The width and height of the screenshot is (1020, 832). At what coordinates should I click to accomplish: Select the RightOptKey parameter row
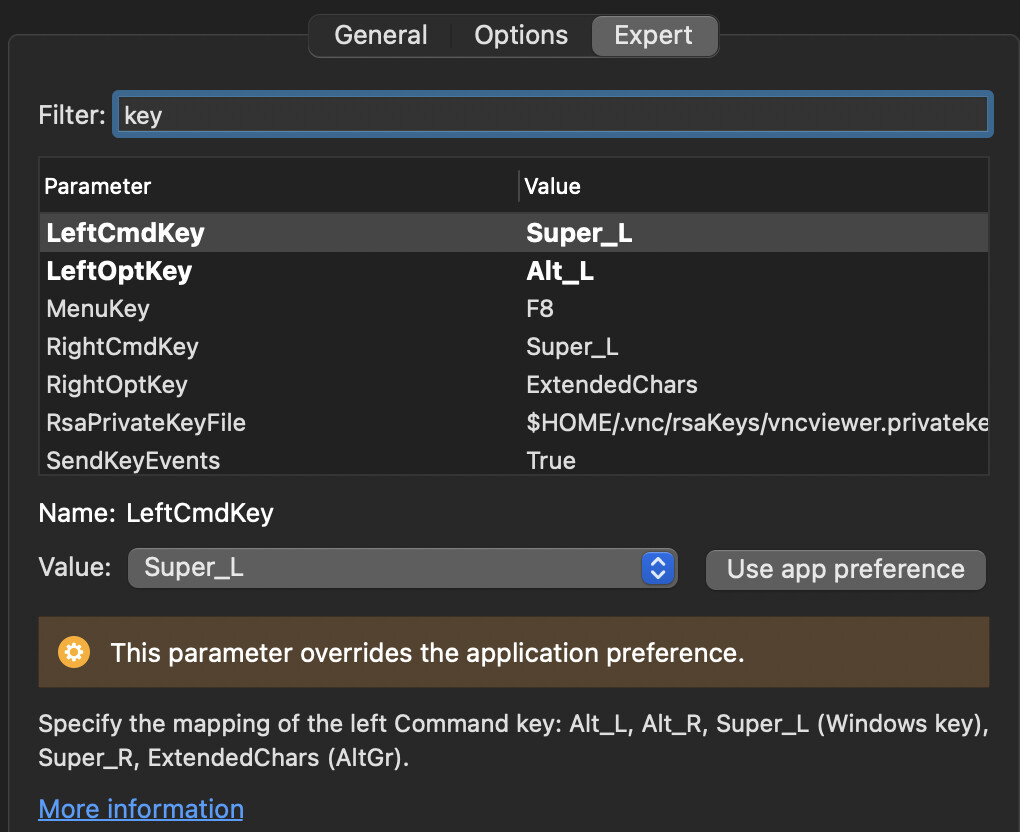[117, 385]
